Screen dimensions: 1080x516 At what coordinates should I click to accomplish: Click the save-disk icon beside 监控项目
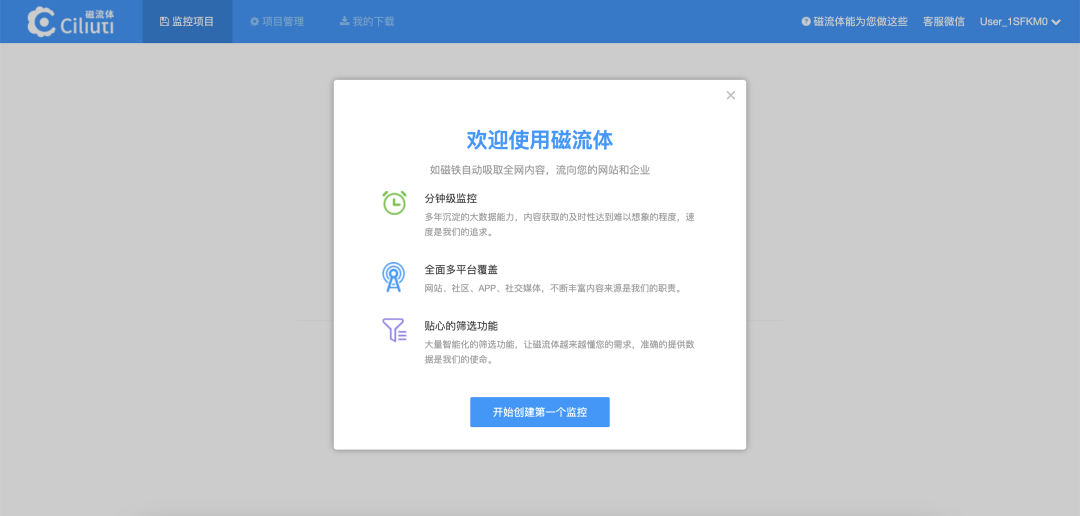[164, 21]
